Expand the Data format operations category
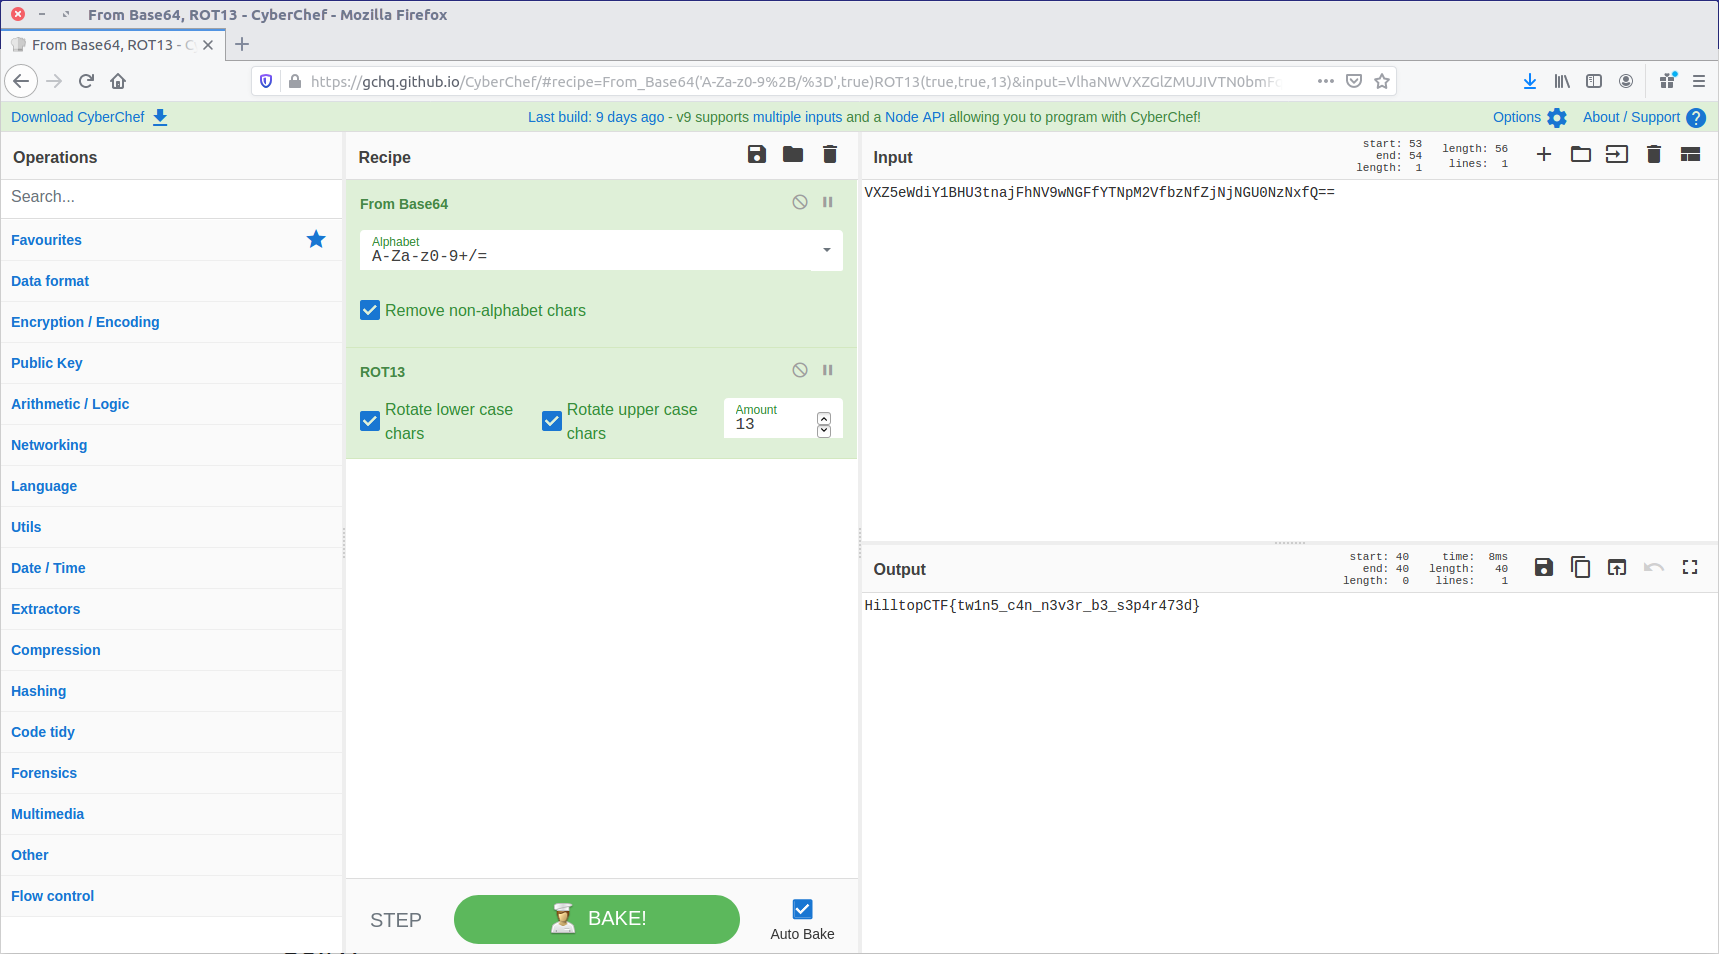Image resolution: width=1719 pixels, height=954 pixels. 50,281
